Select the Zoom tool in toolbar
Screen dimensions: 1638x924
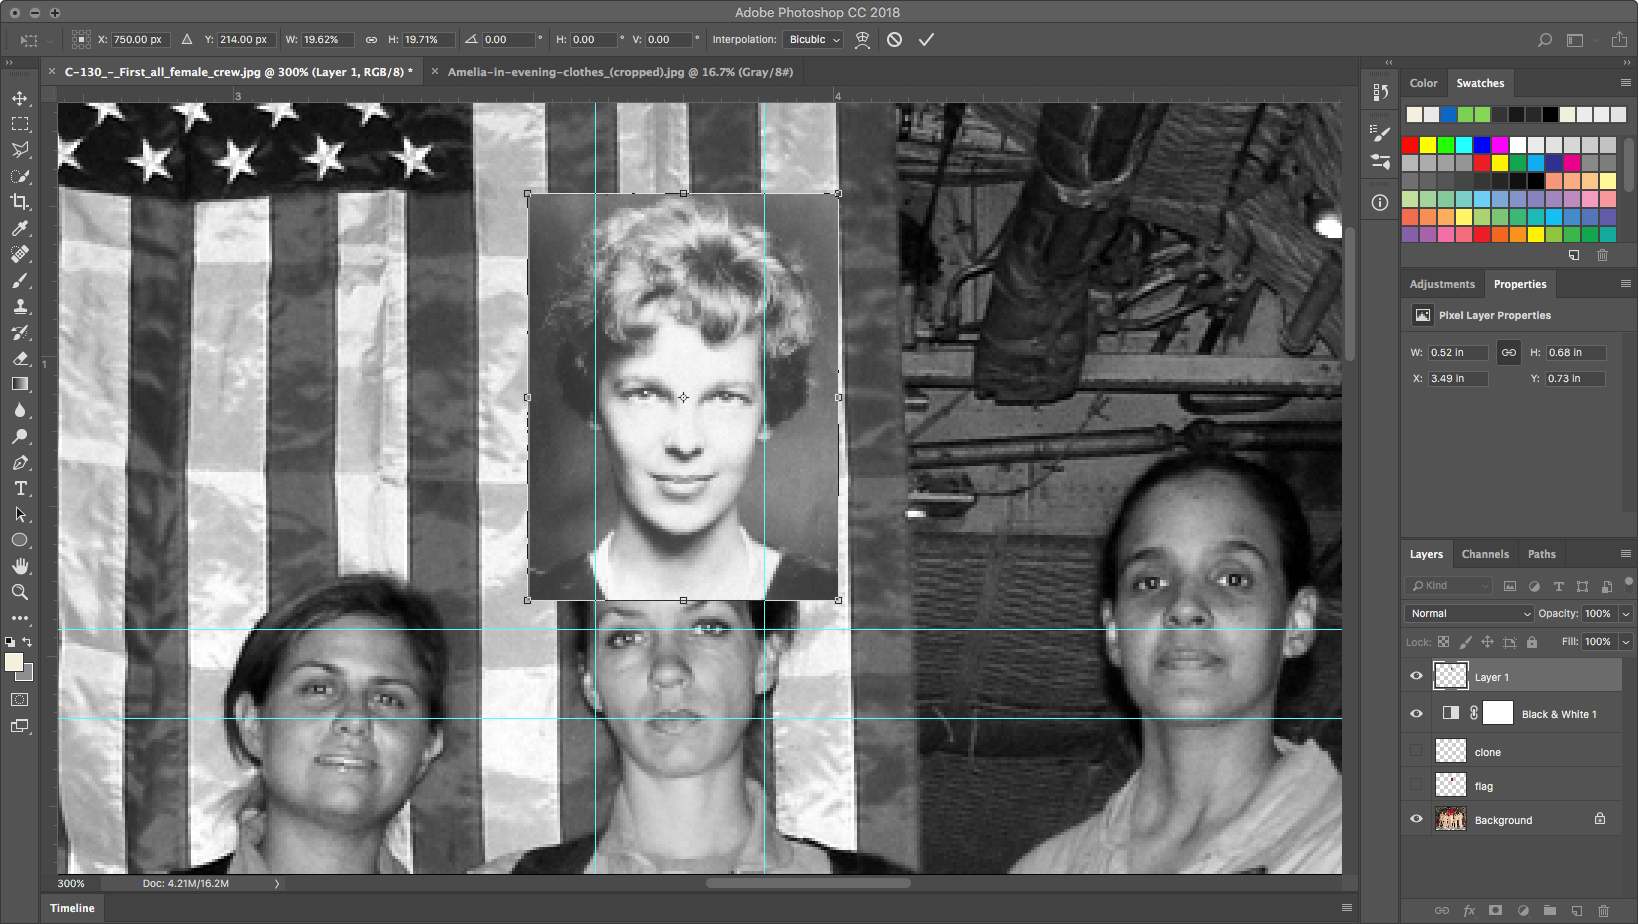20,592
